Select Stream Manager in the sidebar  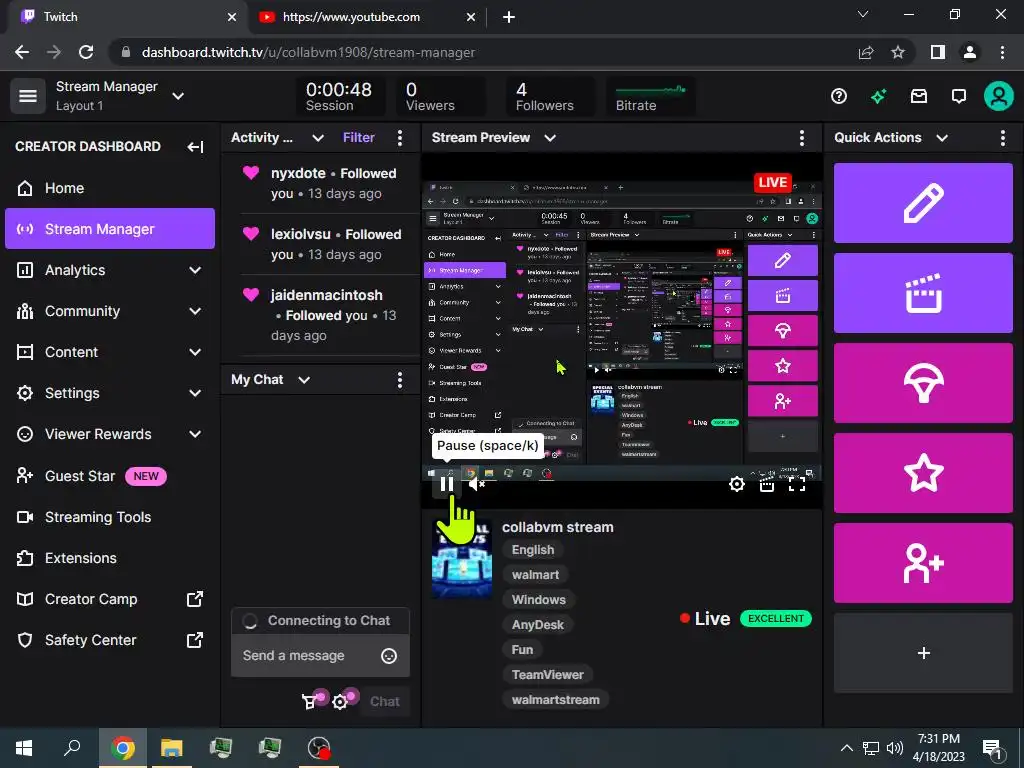coord(110,229)
